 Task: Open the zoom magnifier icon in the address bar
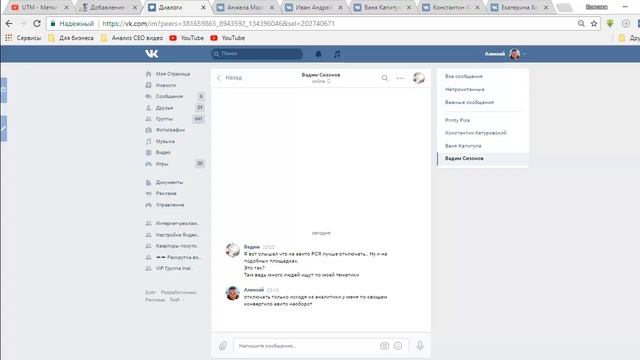pyautogui.click(x=581, y=24)
